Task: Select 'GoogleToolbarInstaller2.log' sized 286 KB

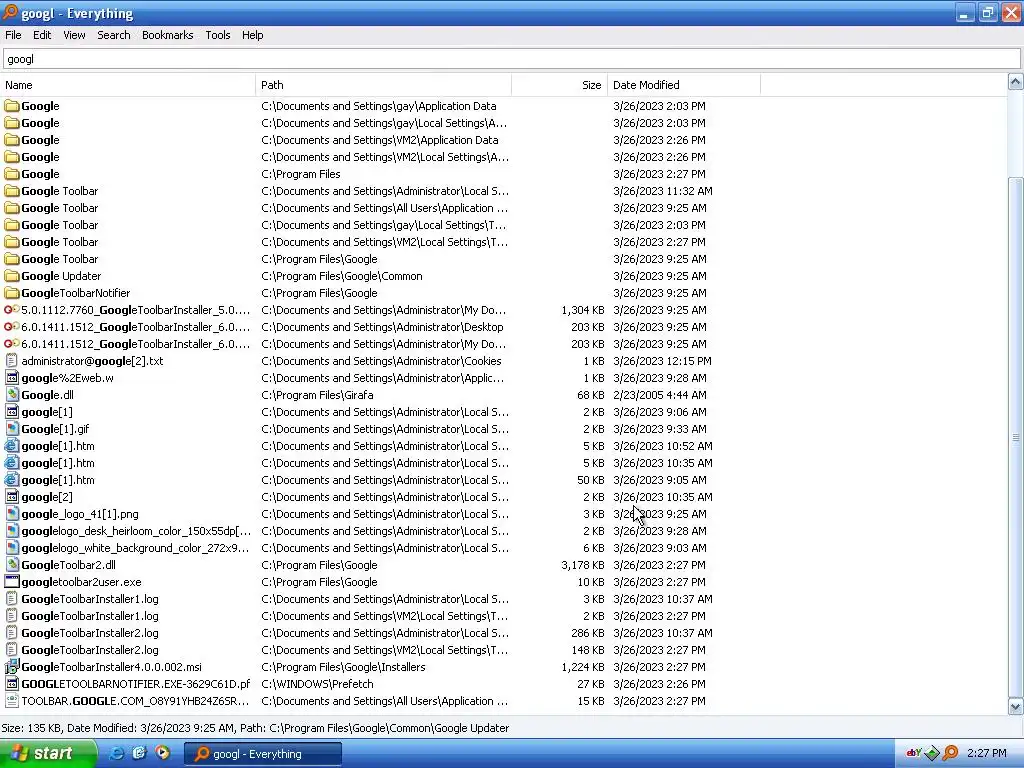Action: pyautogui.click(x=89, y=633)
